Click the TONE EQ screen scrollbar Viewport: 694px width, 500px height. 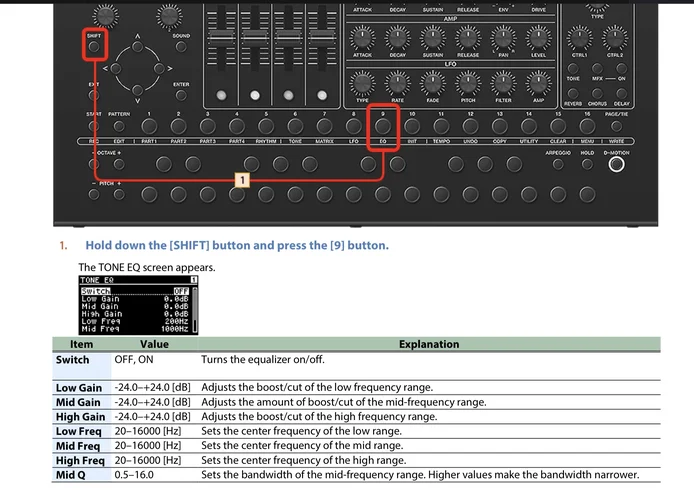point(194,310)
